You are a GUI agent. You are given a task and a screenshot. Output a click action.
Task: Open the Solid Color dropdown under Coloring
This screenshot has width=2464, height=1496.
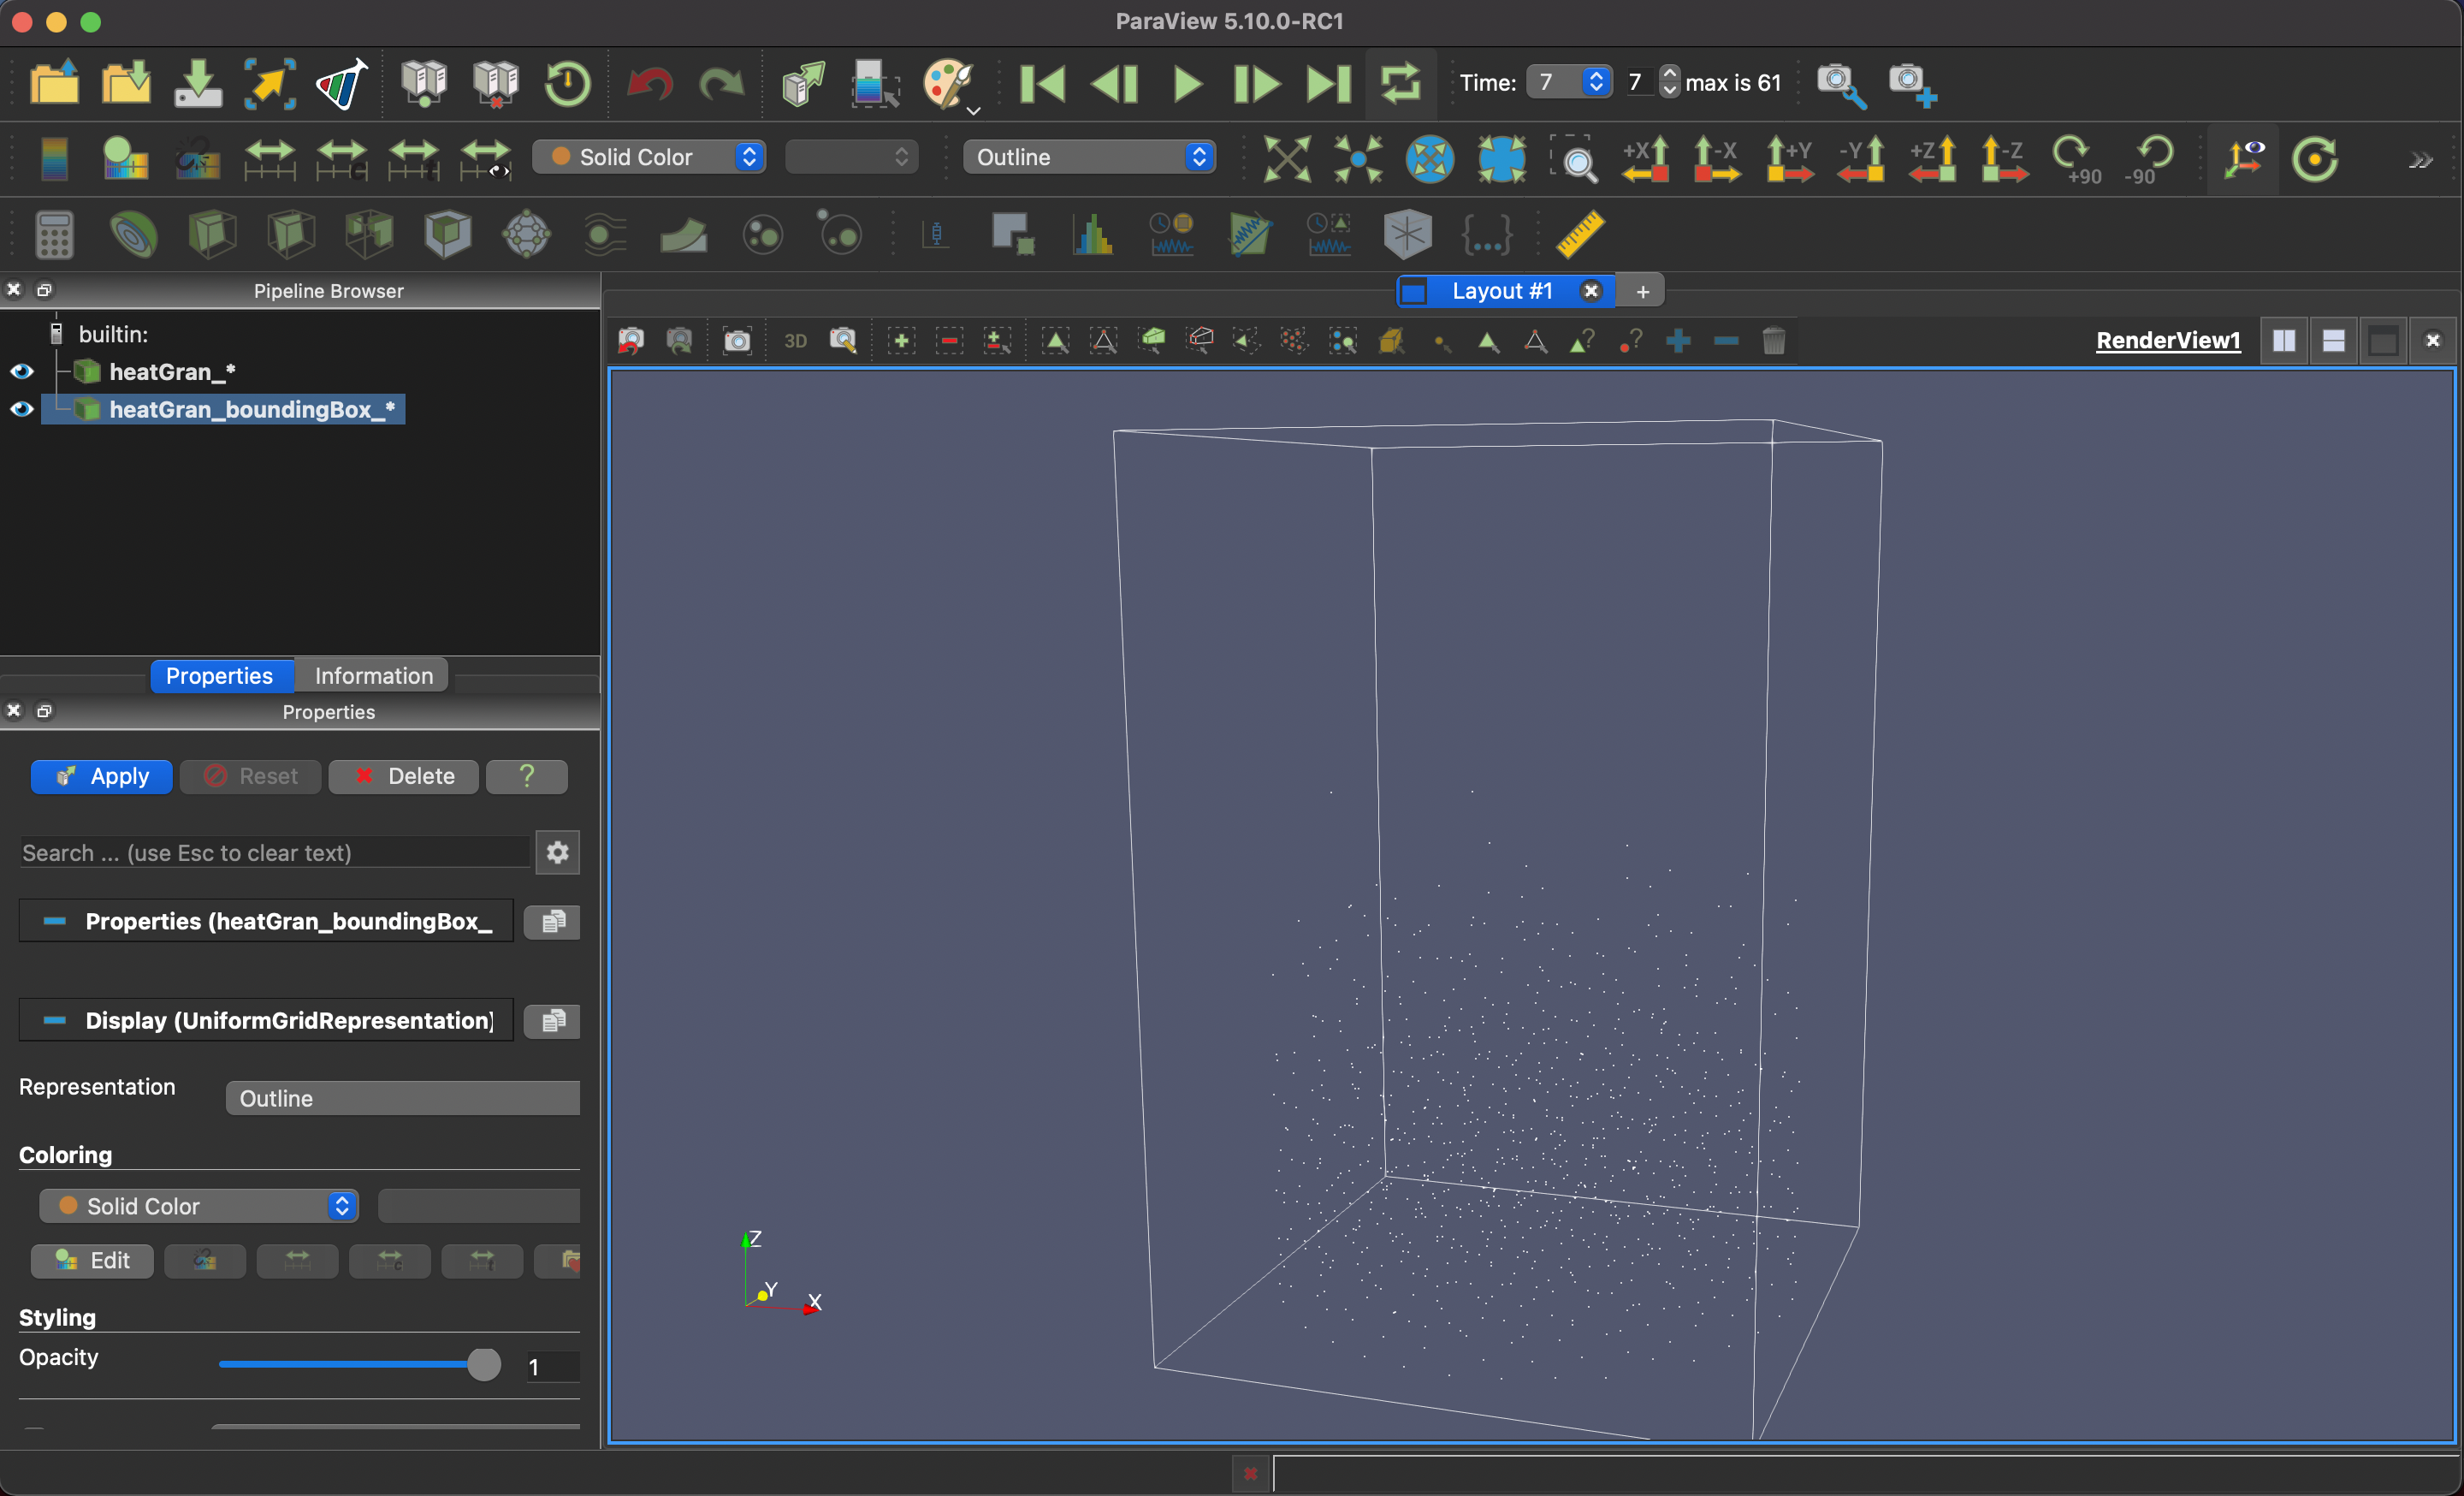click(x=198, y=1206)
